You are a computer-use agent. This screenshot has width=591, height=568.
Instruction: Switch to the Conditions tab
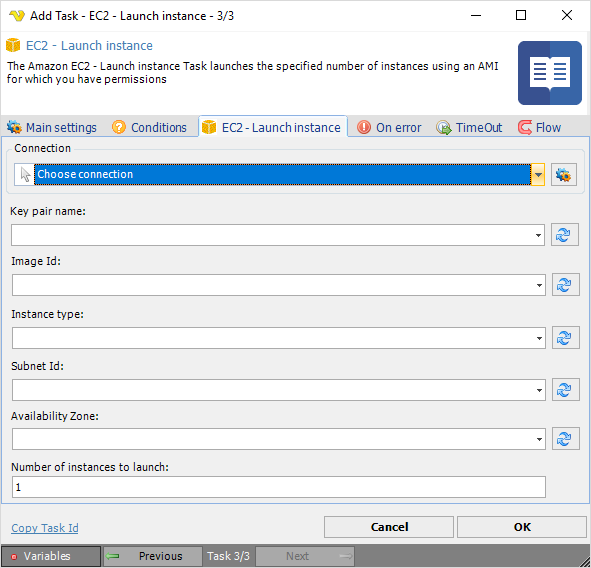point(149,127)
